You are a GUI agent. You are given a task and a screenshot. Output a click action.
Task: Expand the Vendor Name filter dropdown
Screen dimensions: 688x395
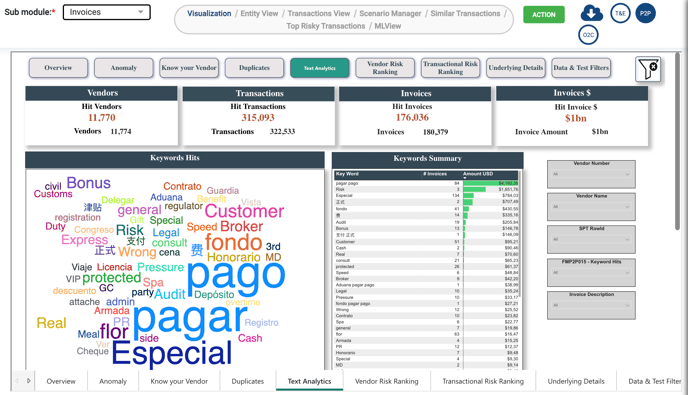[591, 207]
